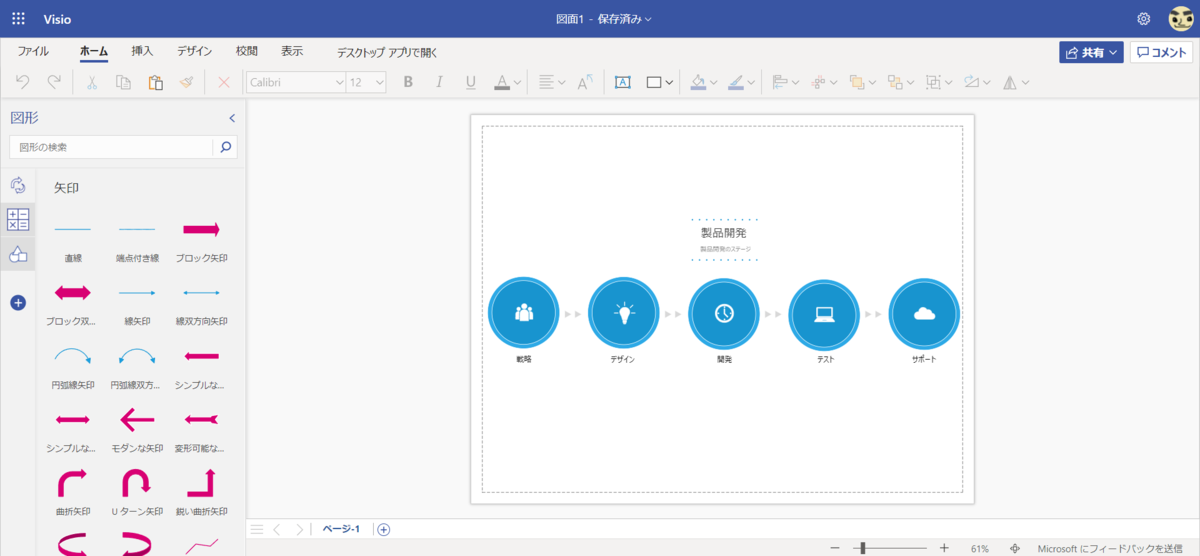This screenshot has height=556, width=1200.
Task: Switch to the 挿入 tab
Action: point(142,51)
